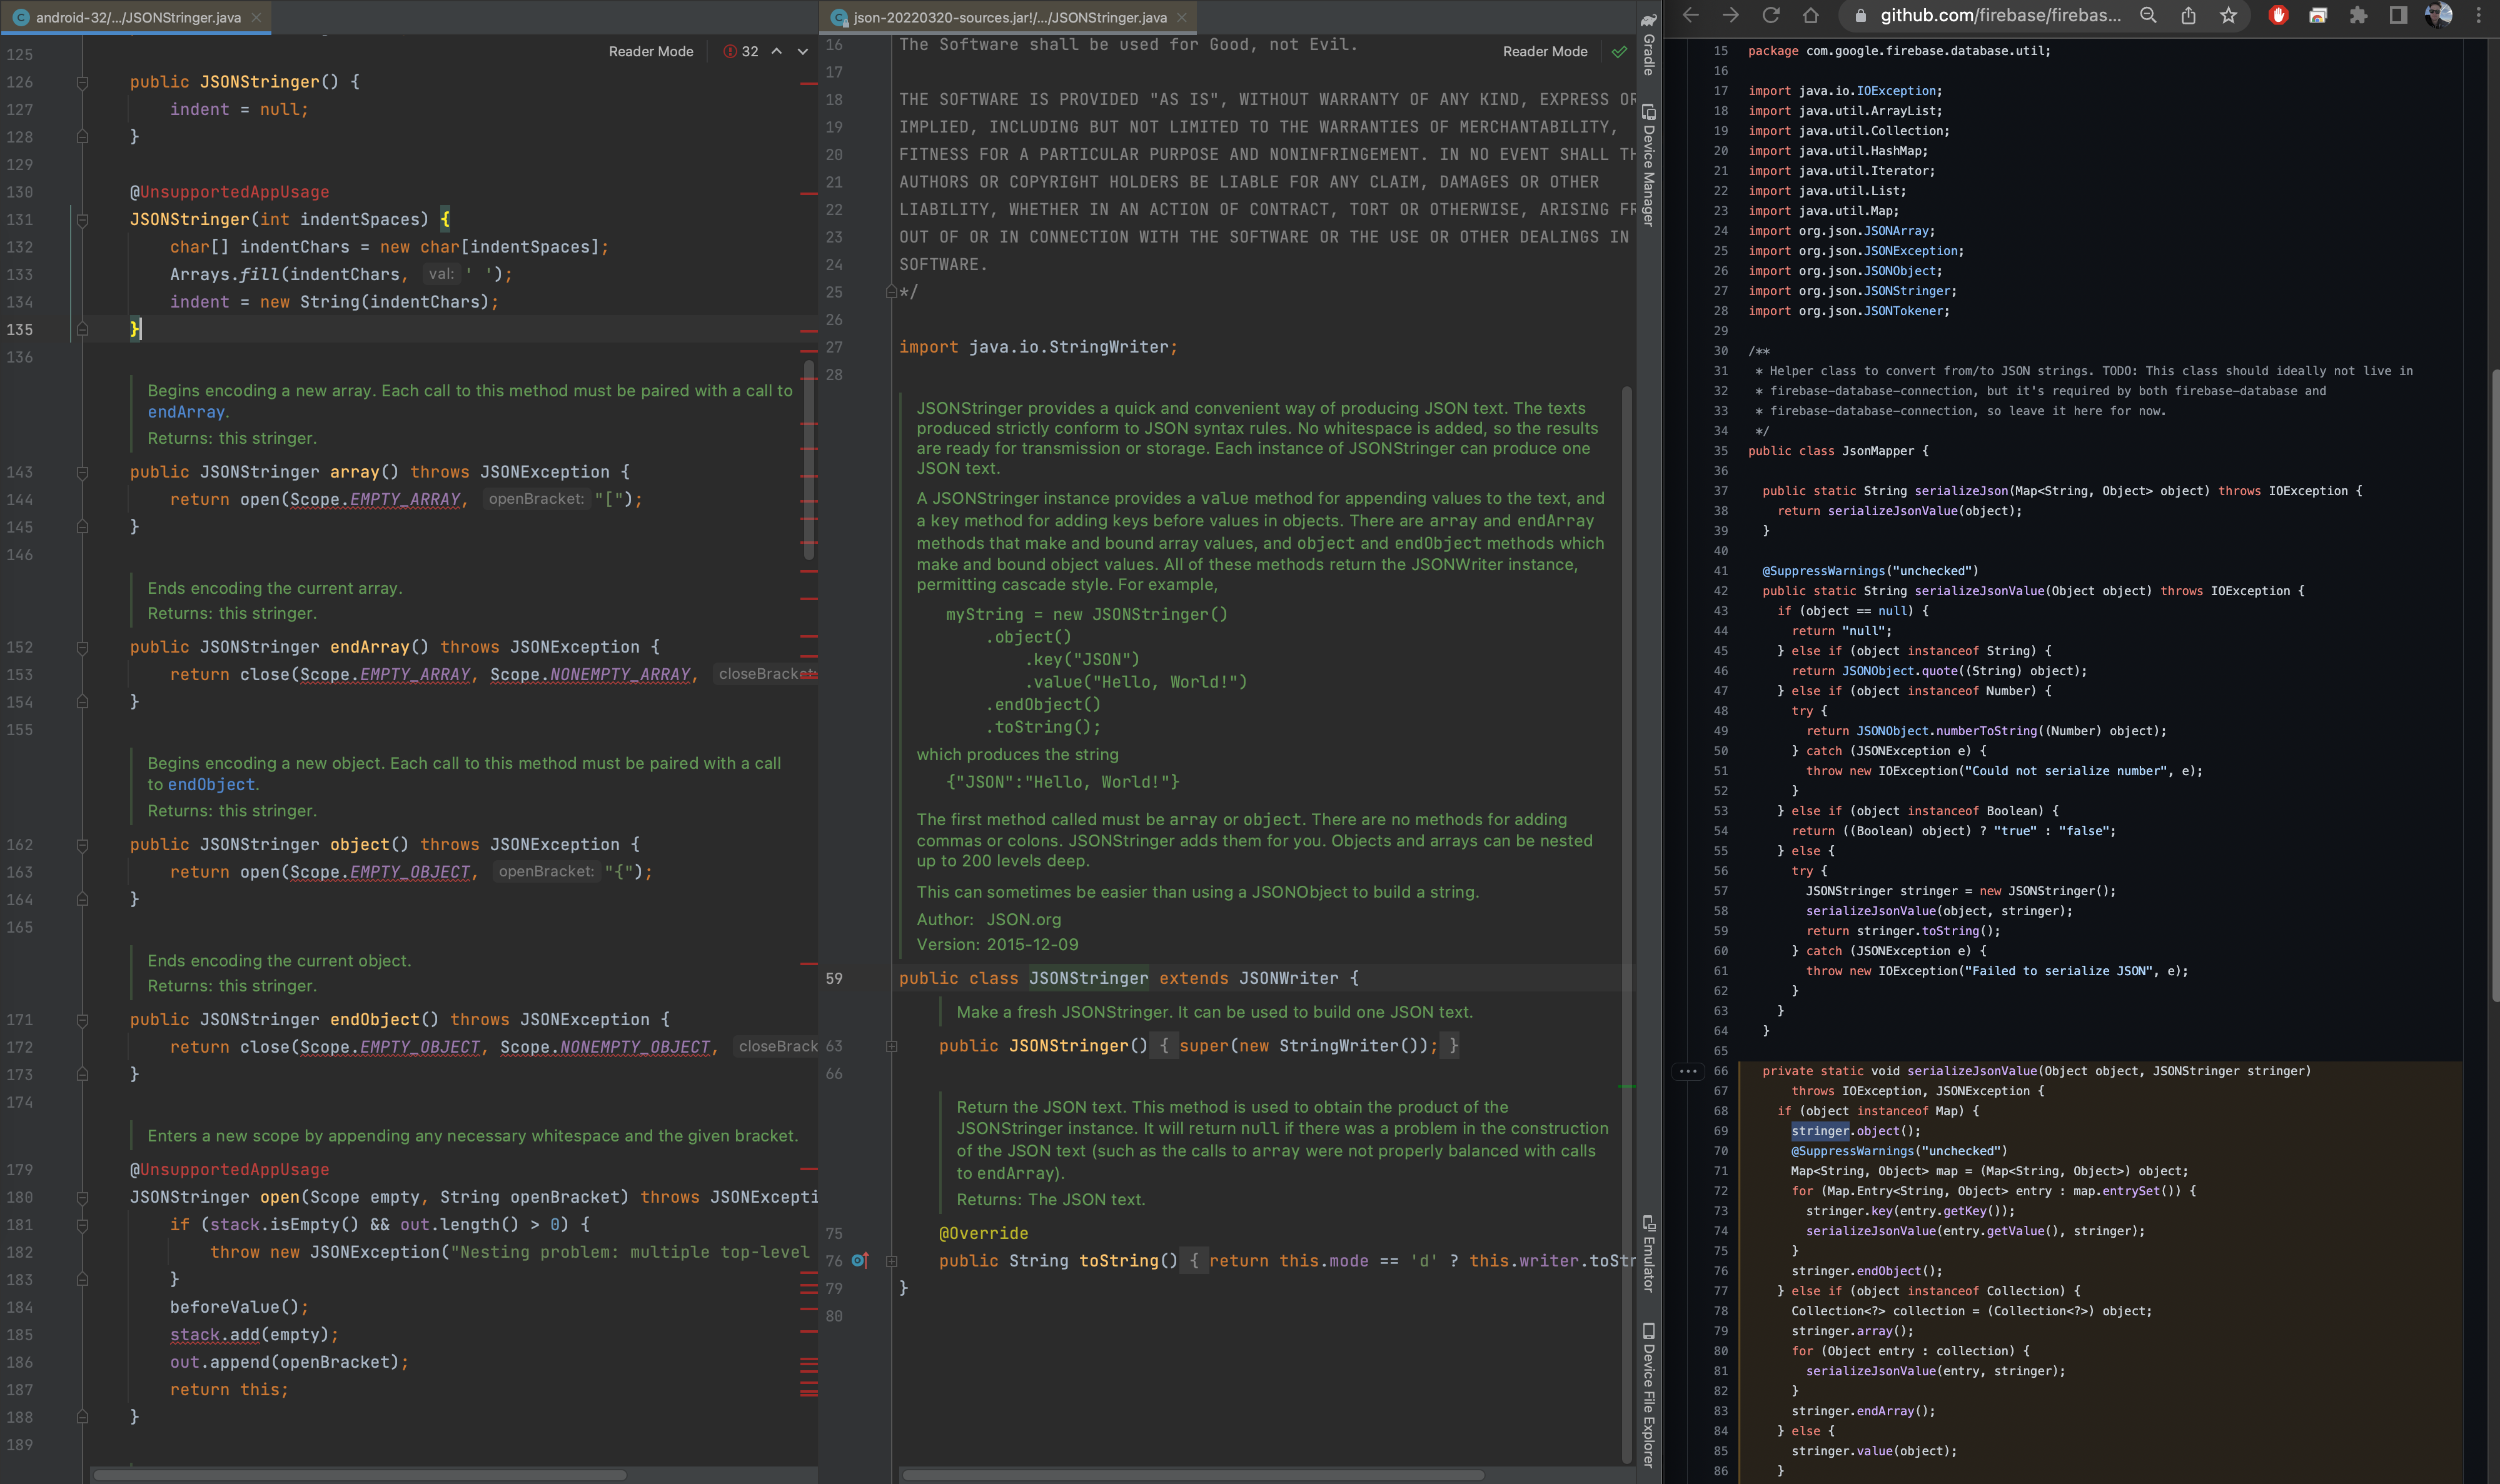
Task: Expand the folded toString method body
Action: pos(891,1261)
